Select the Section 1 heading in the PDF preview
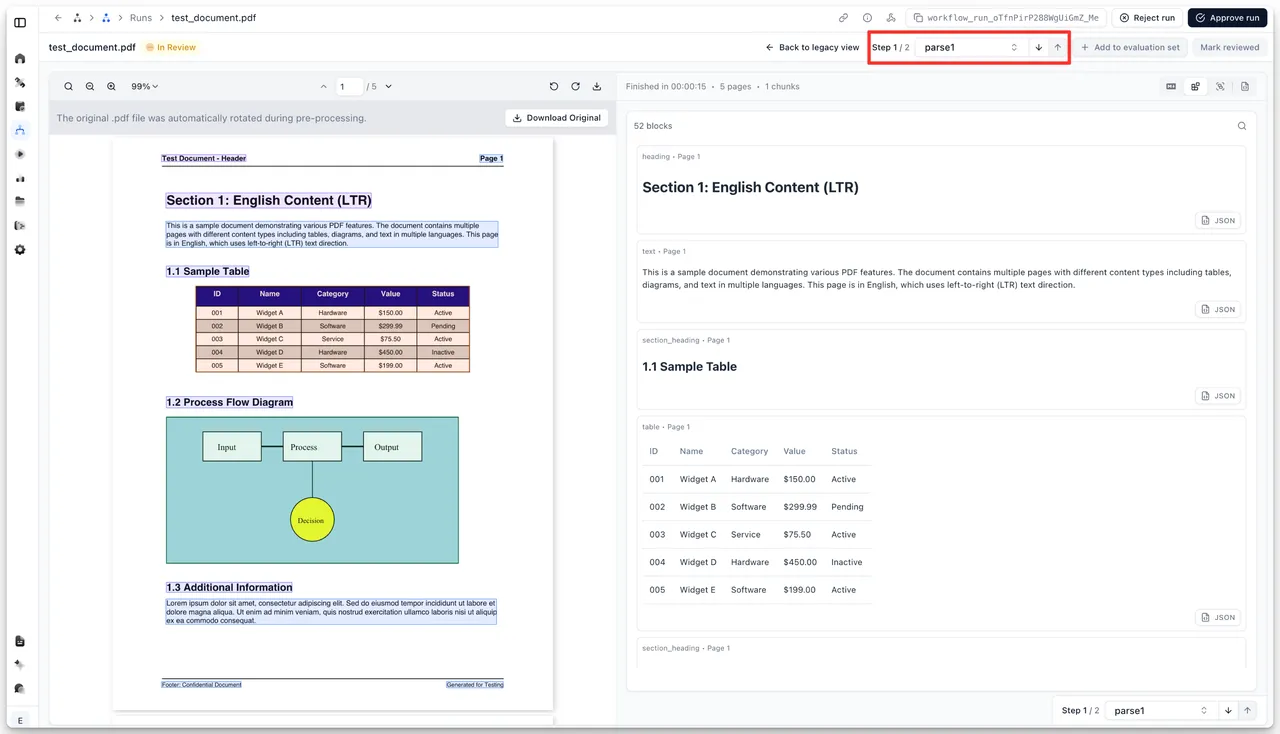 269,200
